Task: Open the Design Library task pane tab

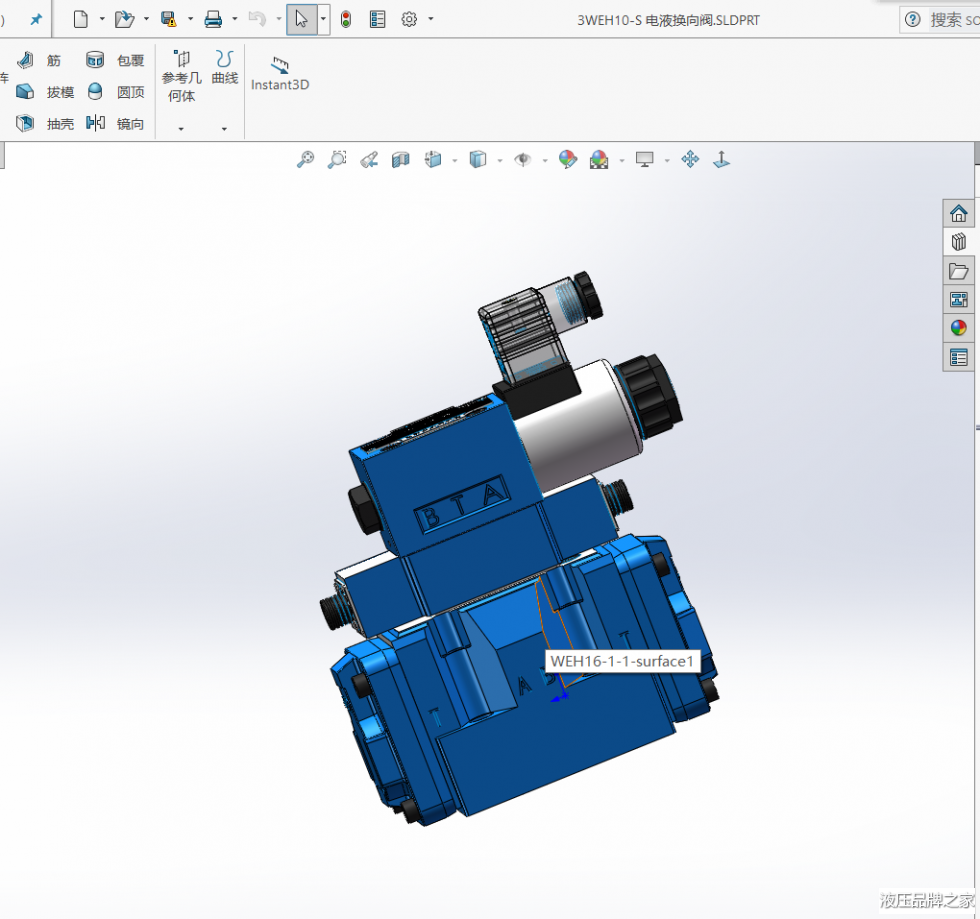Action: coord(958,241)
